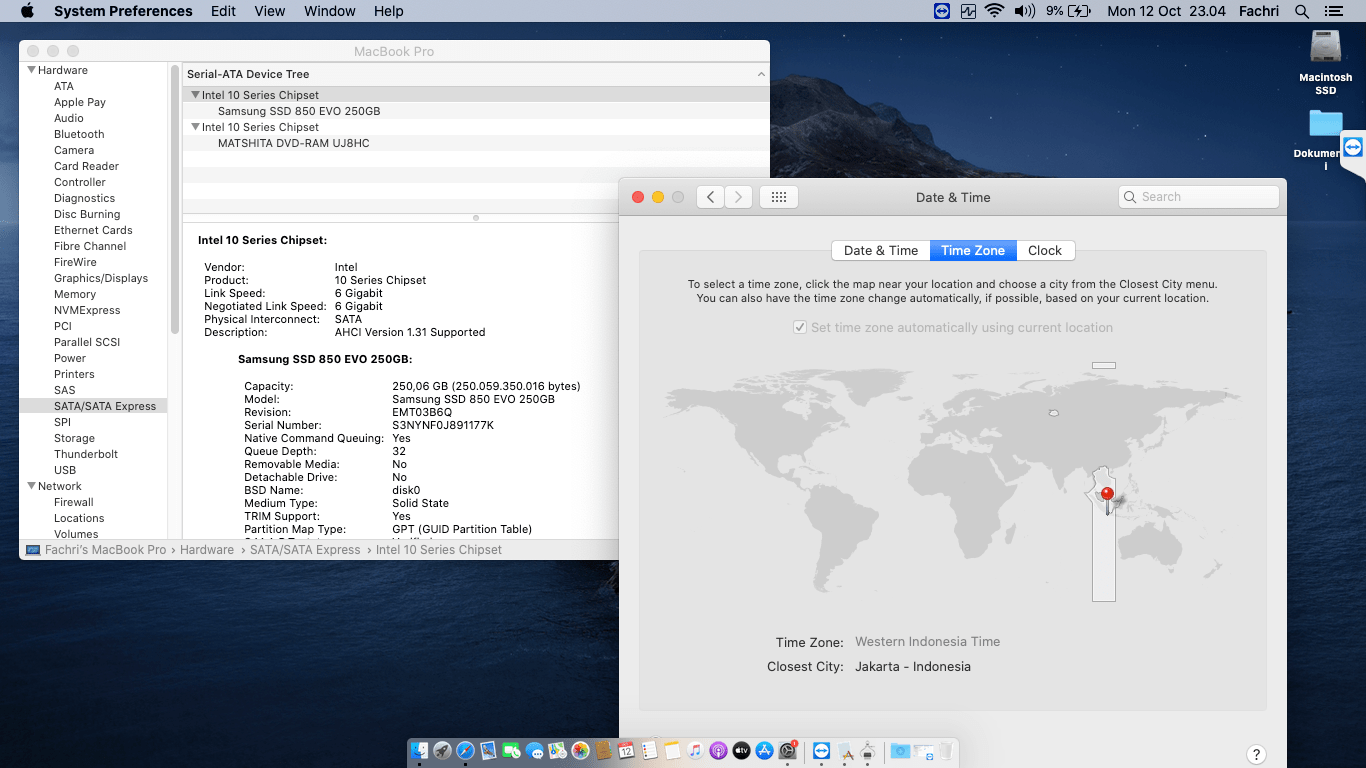This screenshot has width=1366, height=768.
Task: Show all preferences with grid button
Action: pos(779,197)
